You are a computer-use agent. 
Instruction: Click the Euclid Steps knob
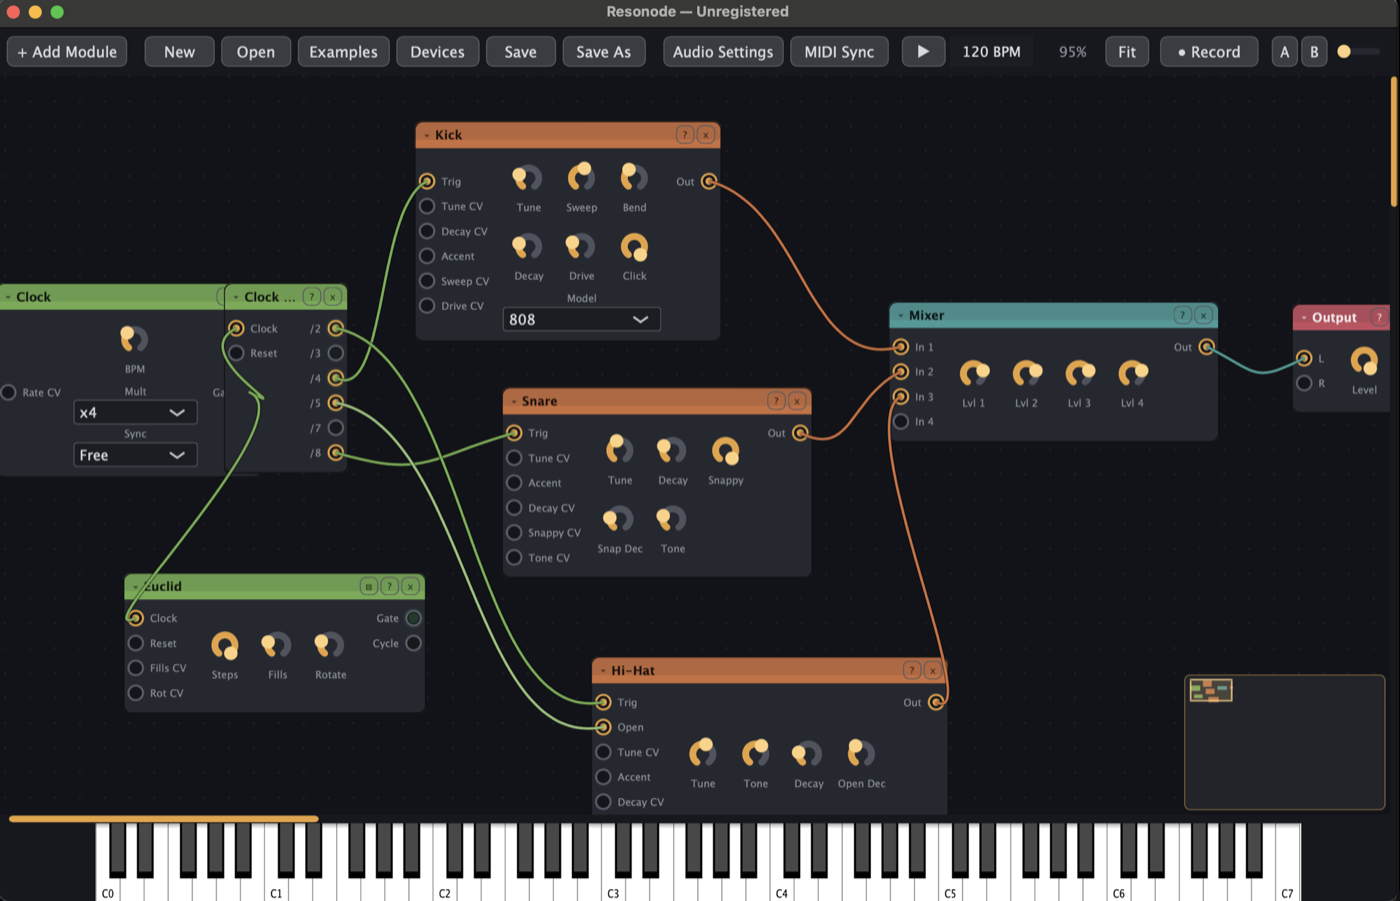pos(225,646)
